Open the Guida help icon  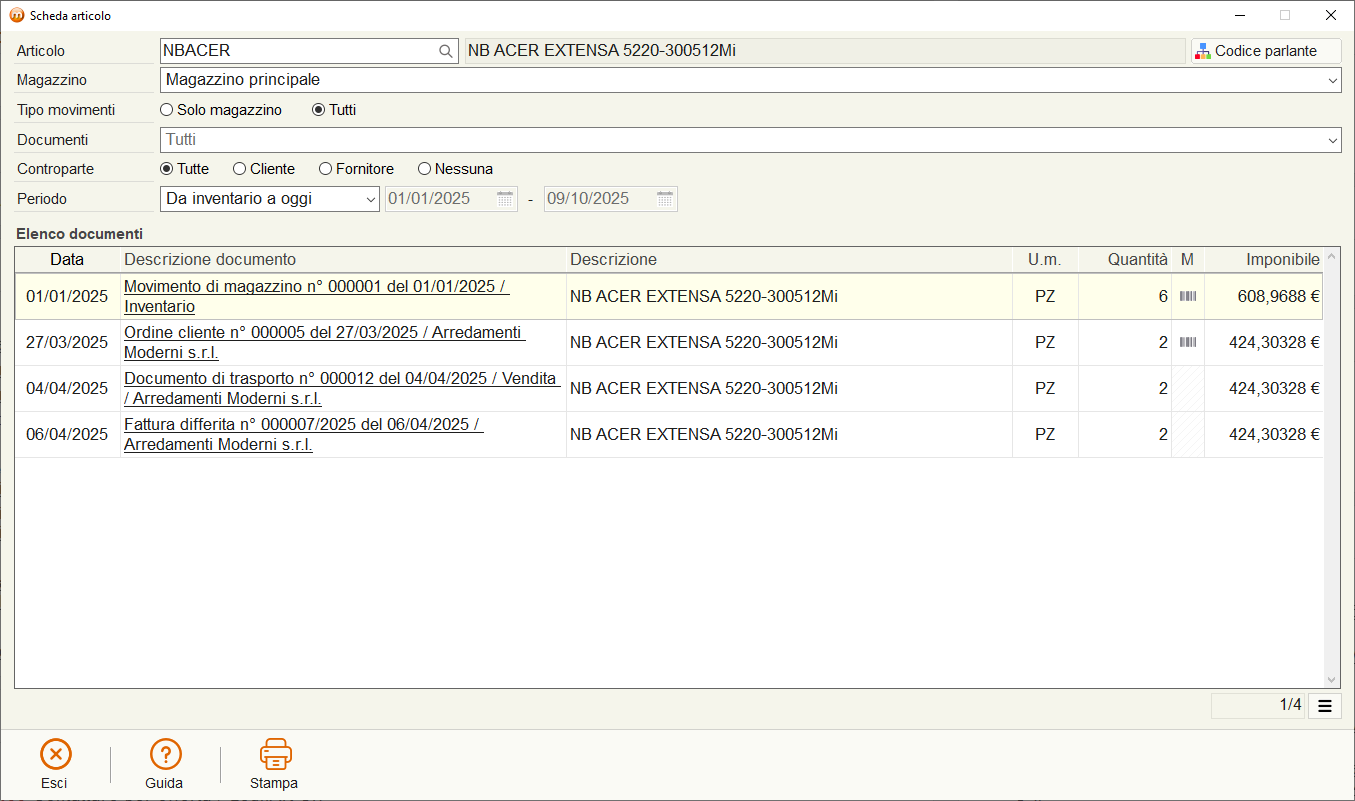coord(165,754)
